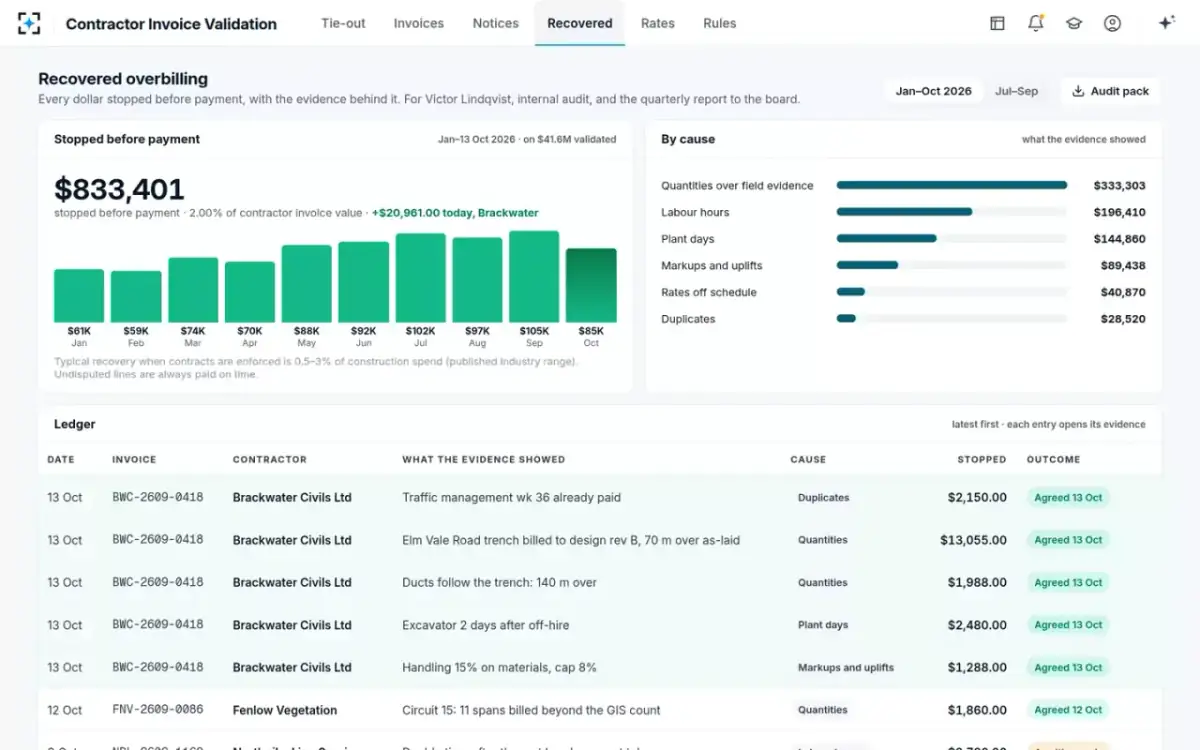This screenshot has height=750, width=1200.
Task: Open the Handling 15% on materials entry
Action: pos(600,667)
